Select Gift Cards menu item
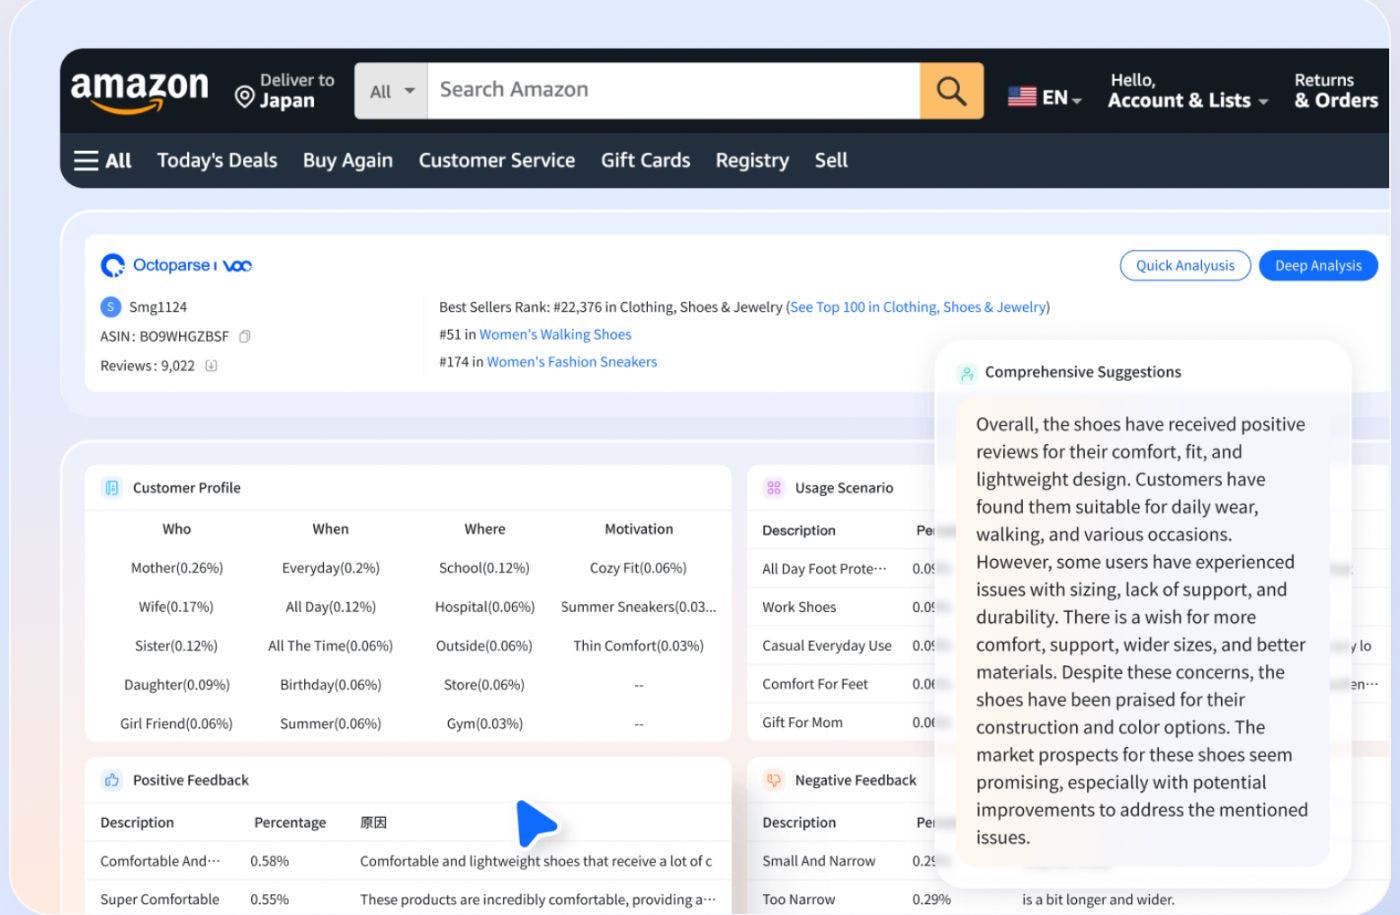1400x915 pixels. tap(645, 160)
